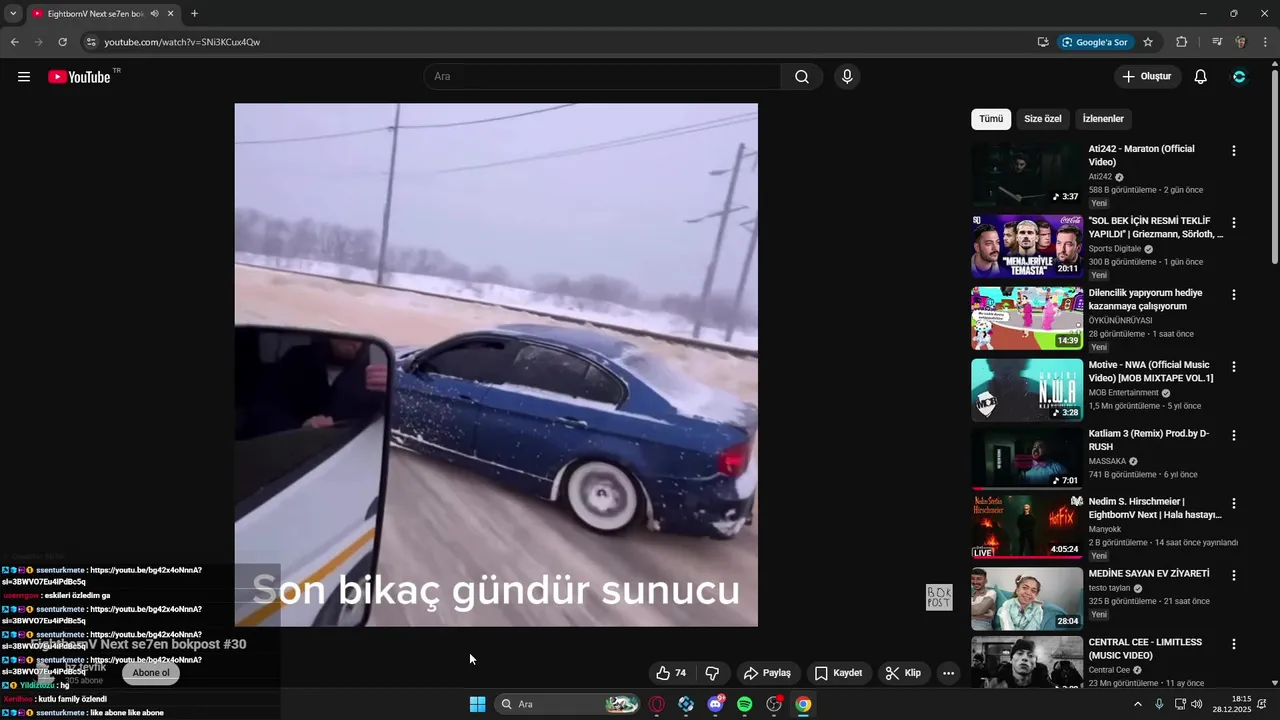Screen dimensions: 1280x720
Task: Open more actions ellipsis under the video
Action: pyautogui.click(x=948, y=673)
